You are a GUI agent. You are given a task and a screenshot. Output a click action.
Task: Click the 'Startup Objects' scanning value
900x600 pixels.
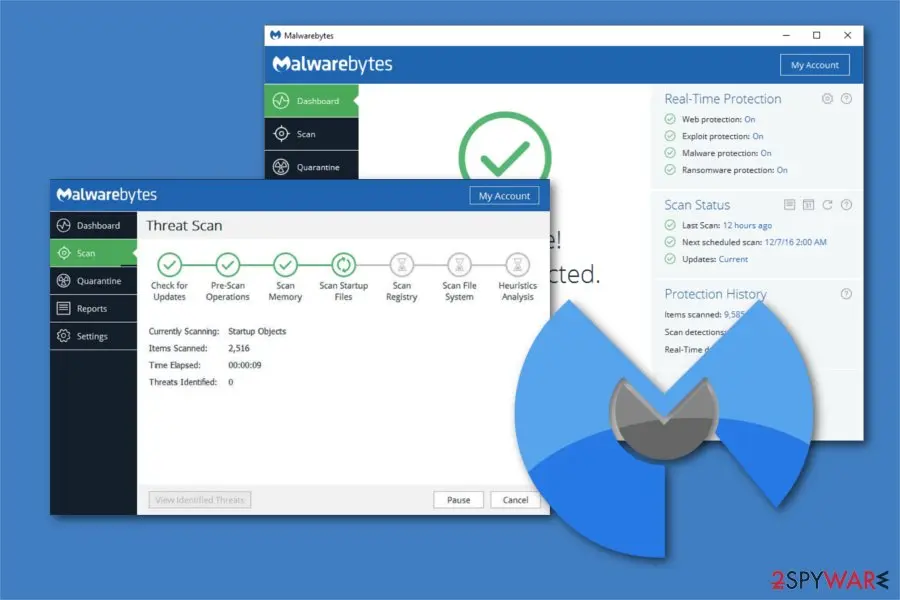tap(257, 331)
